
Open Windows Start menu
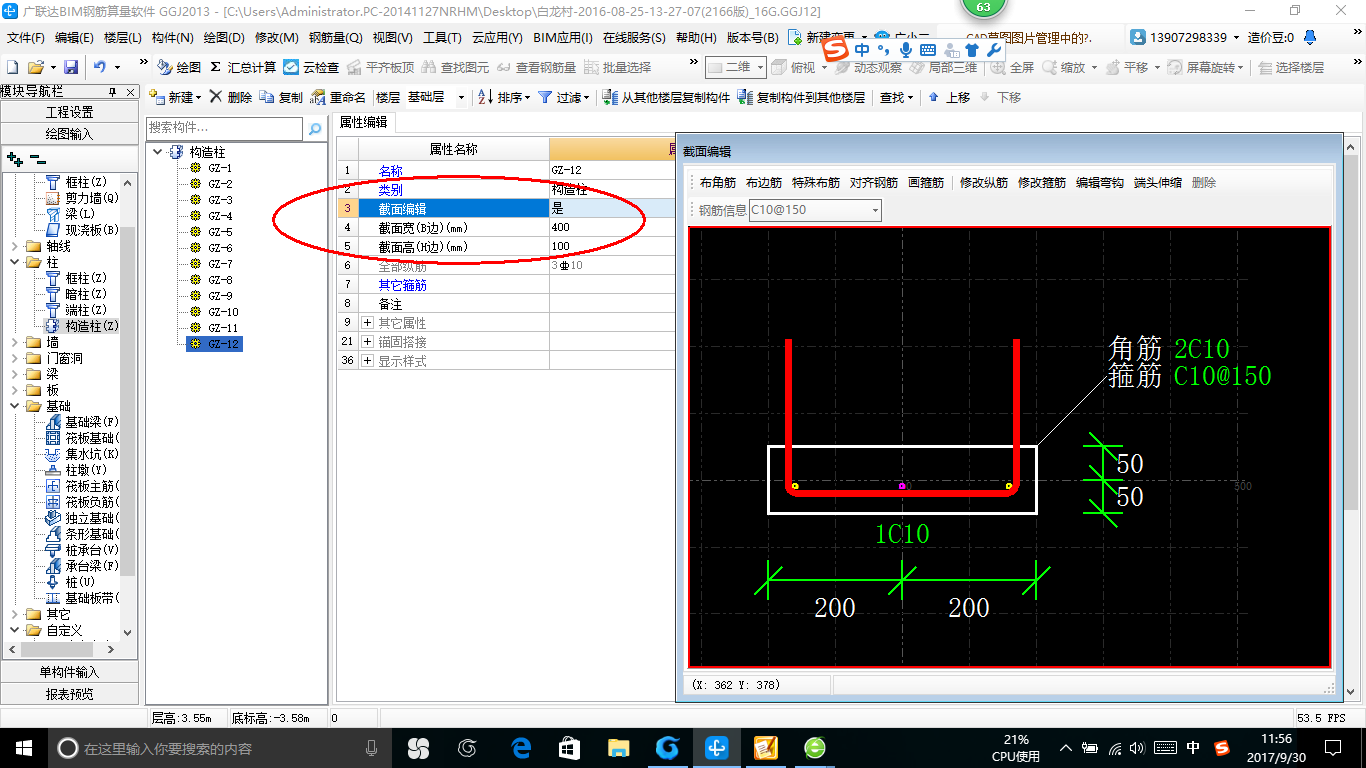[x=24, y=747]
